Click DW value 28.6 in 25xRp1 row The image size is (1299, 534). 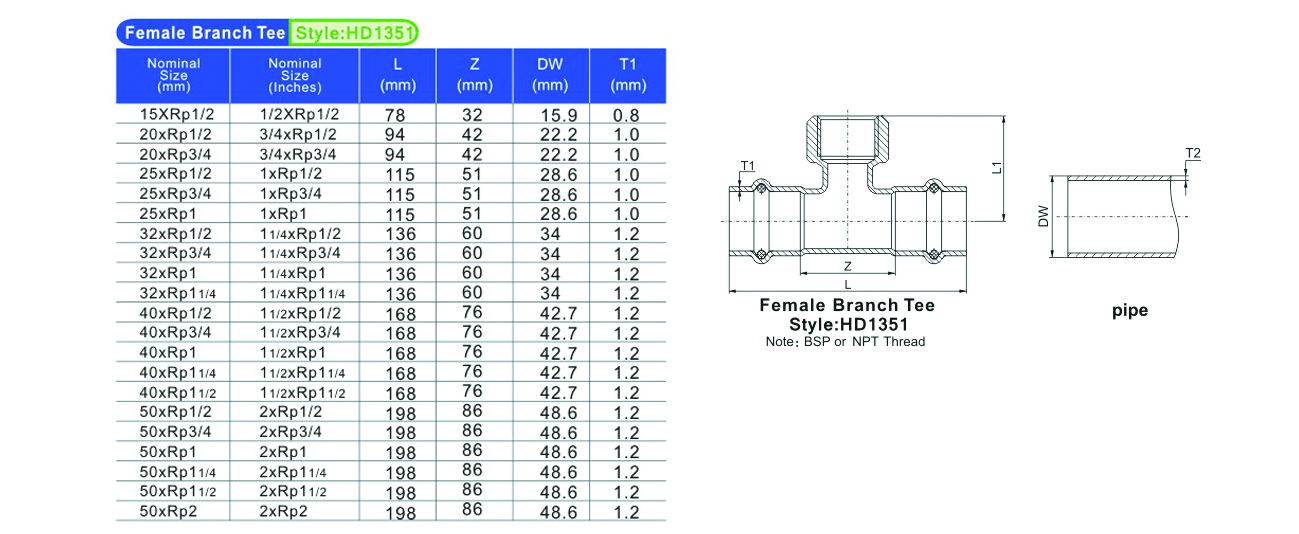[x=559, y=214]
